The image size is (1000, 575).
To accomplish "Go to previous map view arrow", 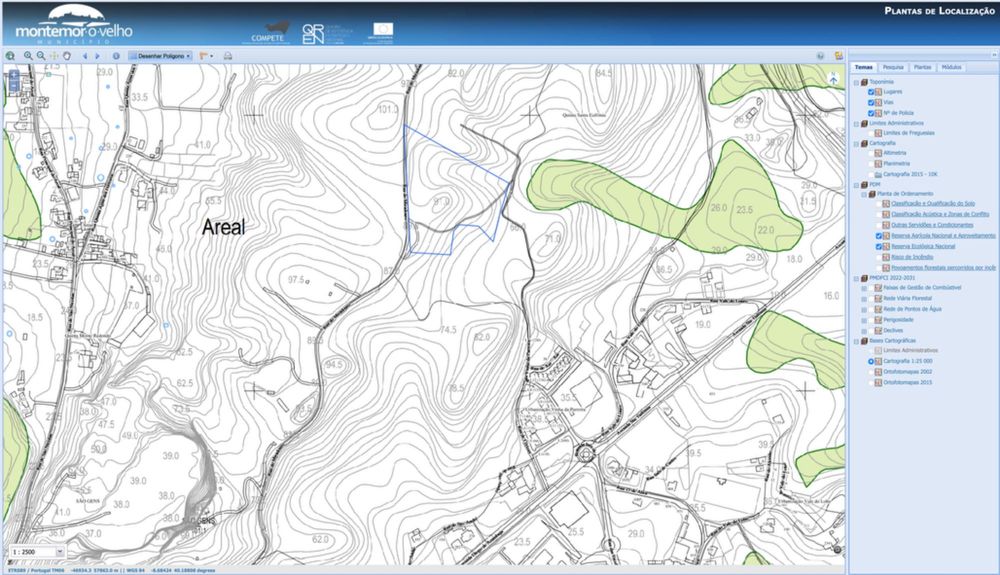I will click(85, 56).
